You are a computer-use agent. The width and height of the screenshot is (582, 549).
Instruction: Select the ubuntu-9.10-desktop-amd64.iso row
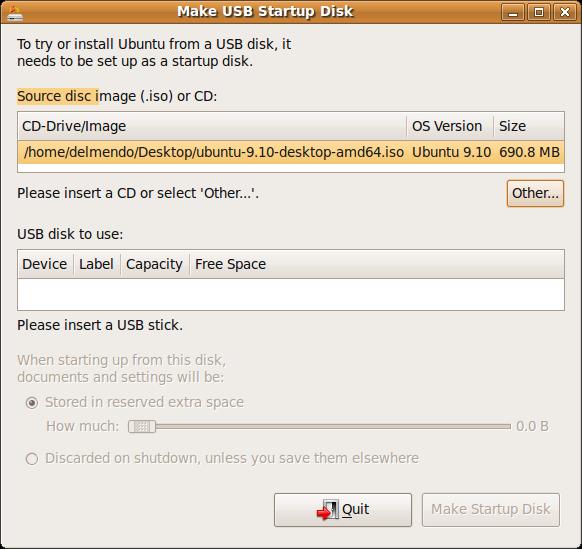[291, 153]
